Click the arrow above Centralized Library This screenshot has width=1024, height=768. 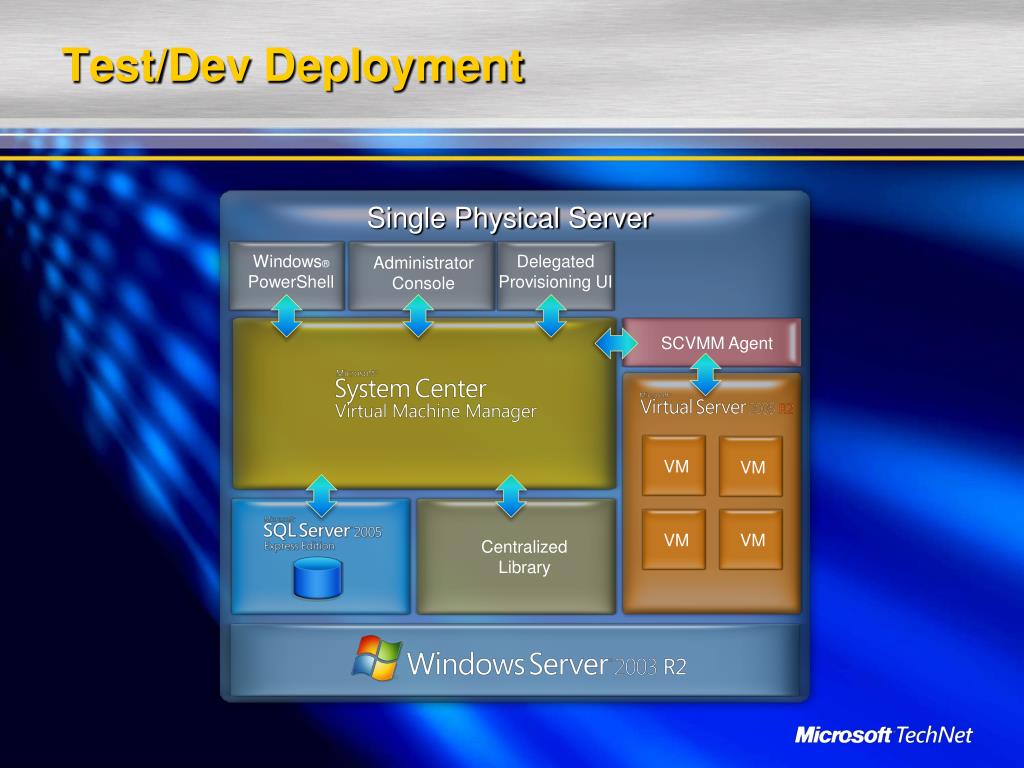(511, 496)
